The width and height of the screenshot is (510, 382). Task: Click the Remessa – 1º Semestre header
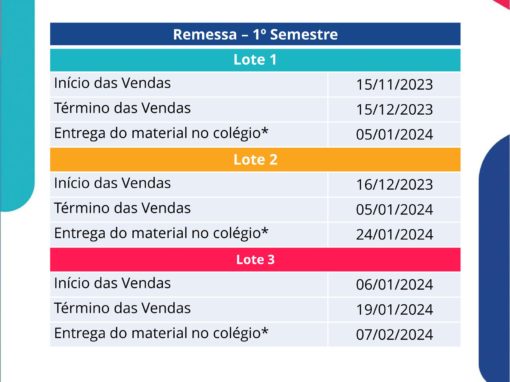click(x=255, y=34)
